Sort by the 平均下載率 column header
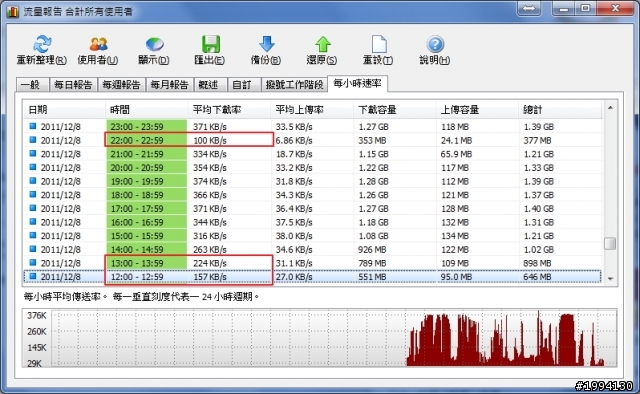The image size is (640, 394). point(229,109)
